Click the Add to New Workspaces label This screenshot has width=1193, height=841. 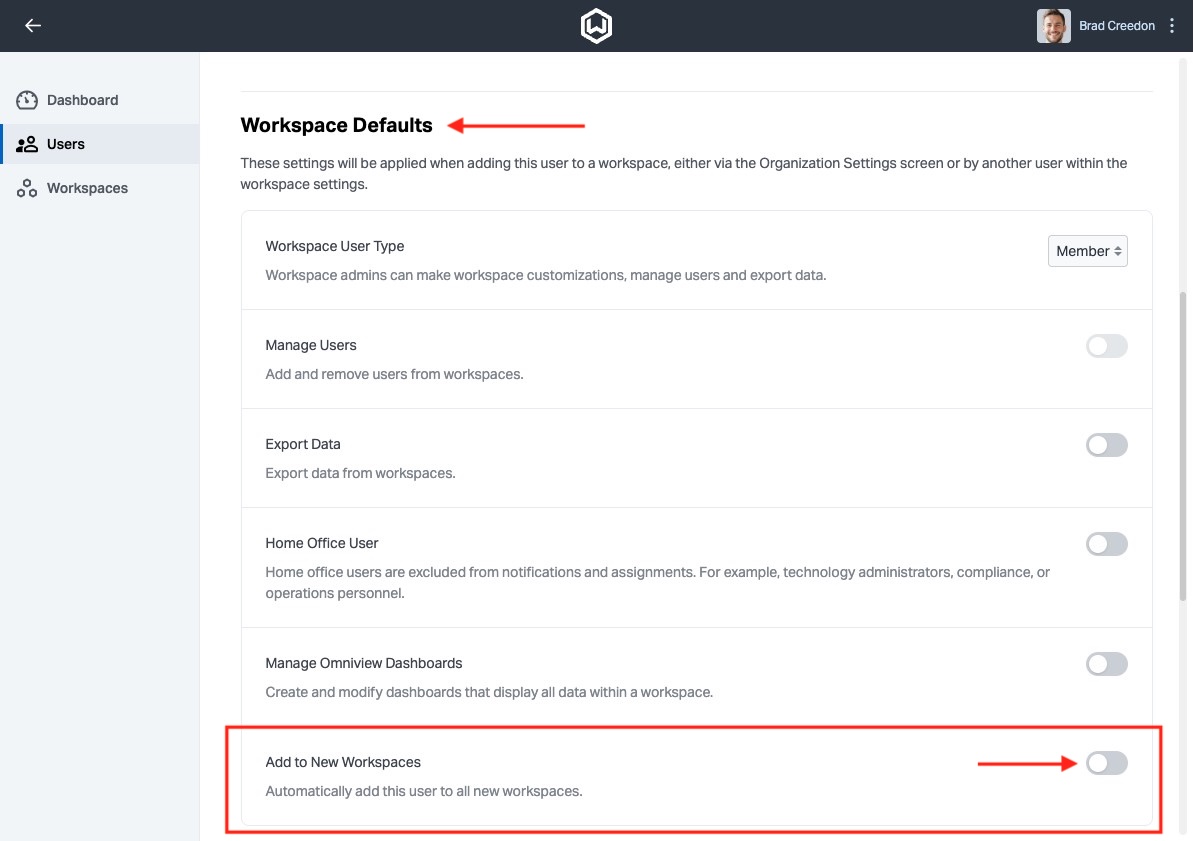tap(343, 762)
